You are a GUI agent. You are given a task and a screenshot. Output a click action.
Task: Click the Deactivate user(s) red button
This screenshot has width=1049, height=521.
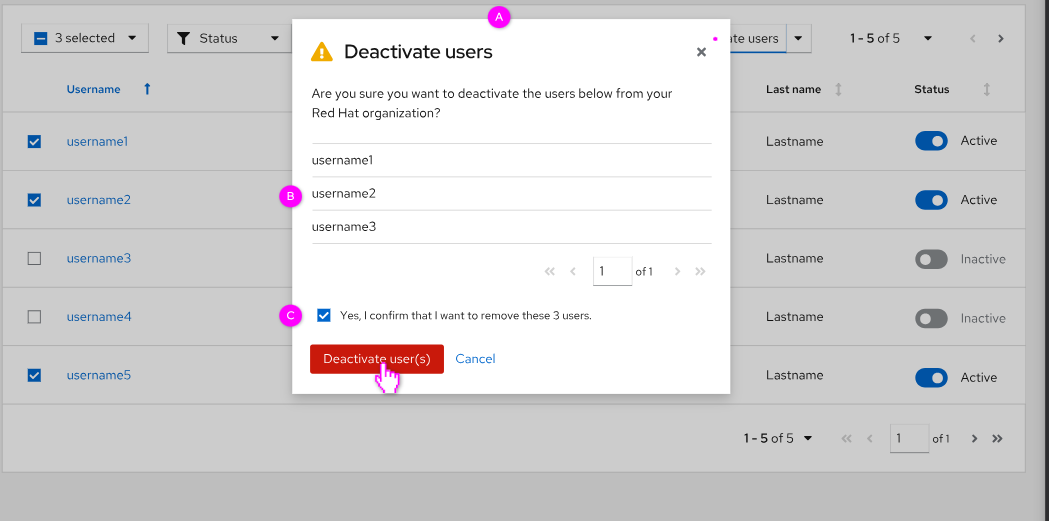tap(377, 359)
